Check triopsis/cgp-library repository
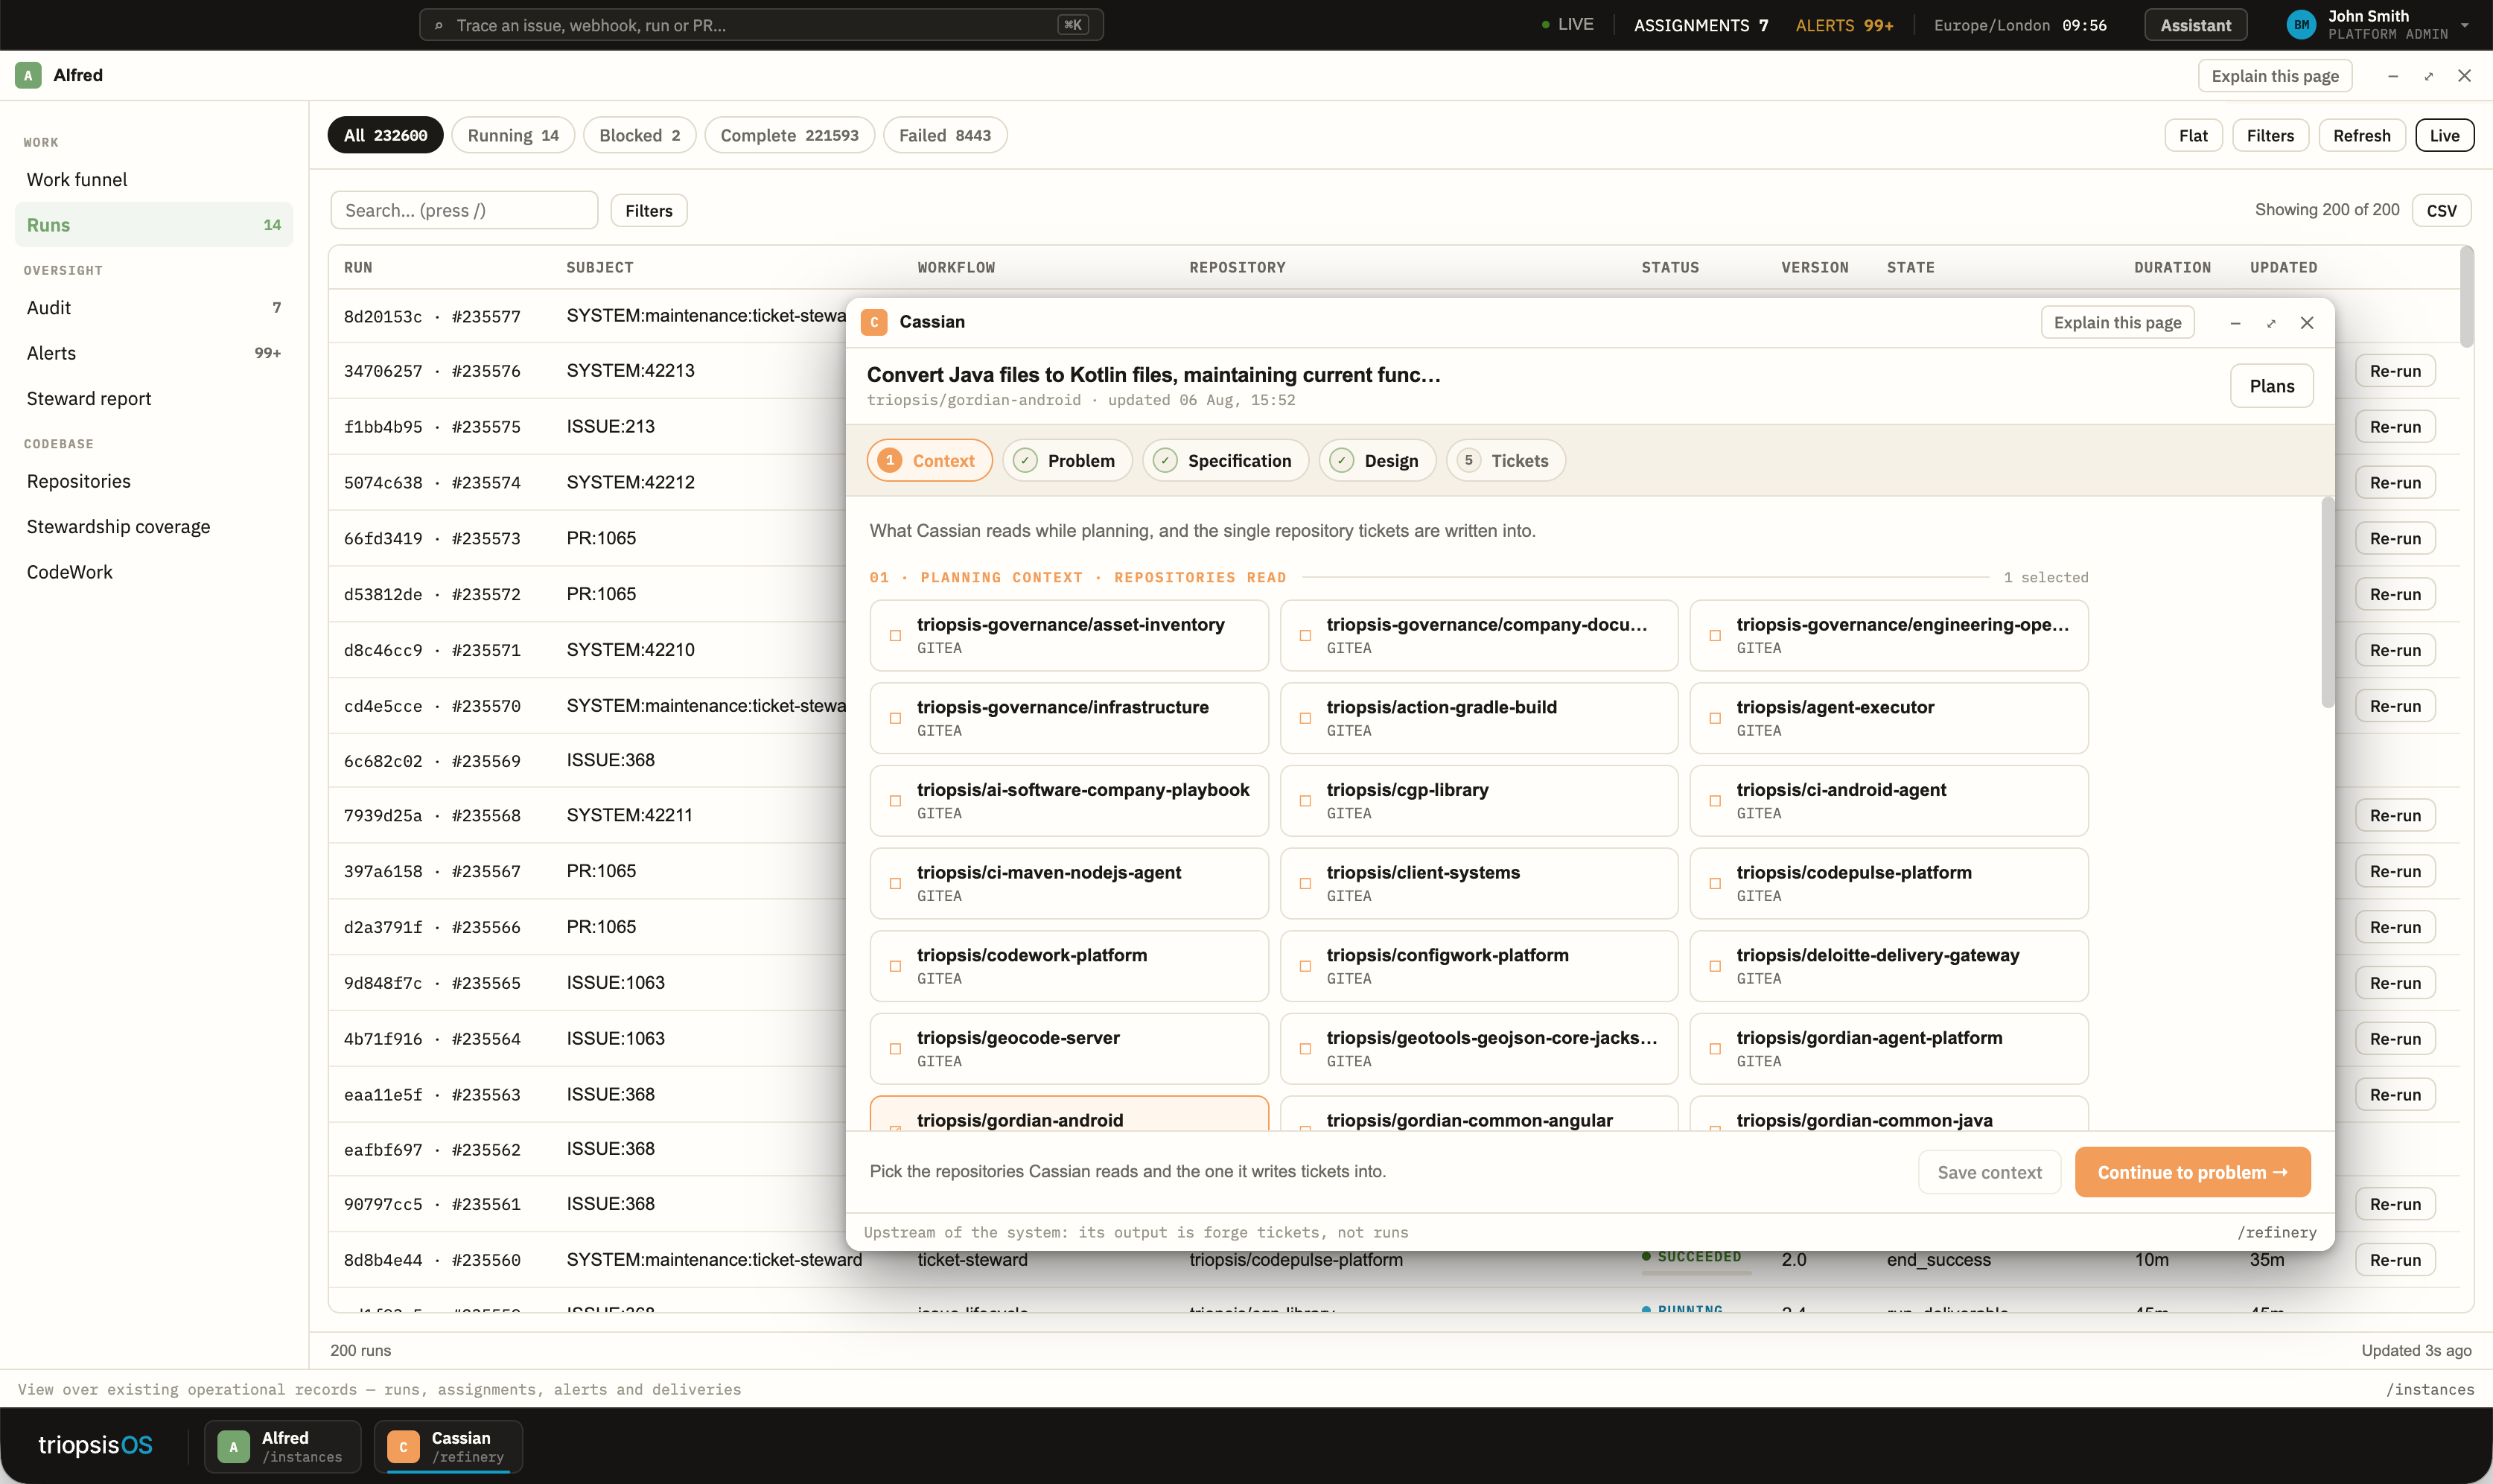Image resolution: width=2493 pixels, height=1484 pixels. (1305, 801)
